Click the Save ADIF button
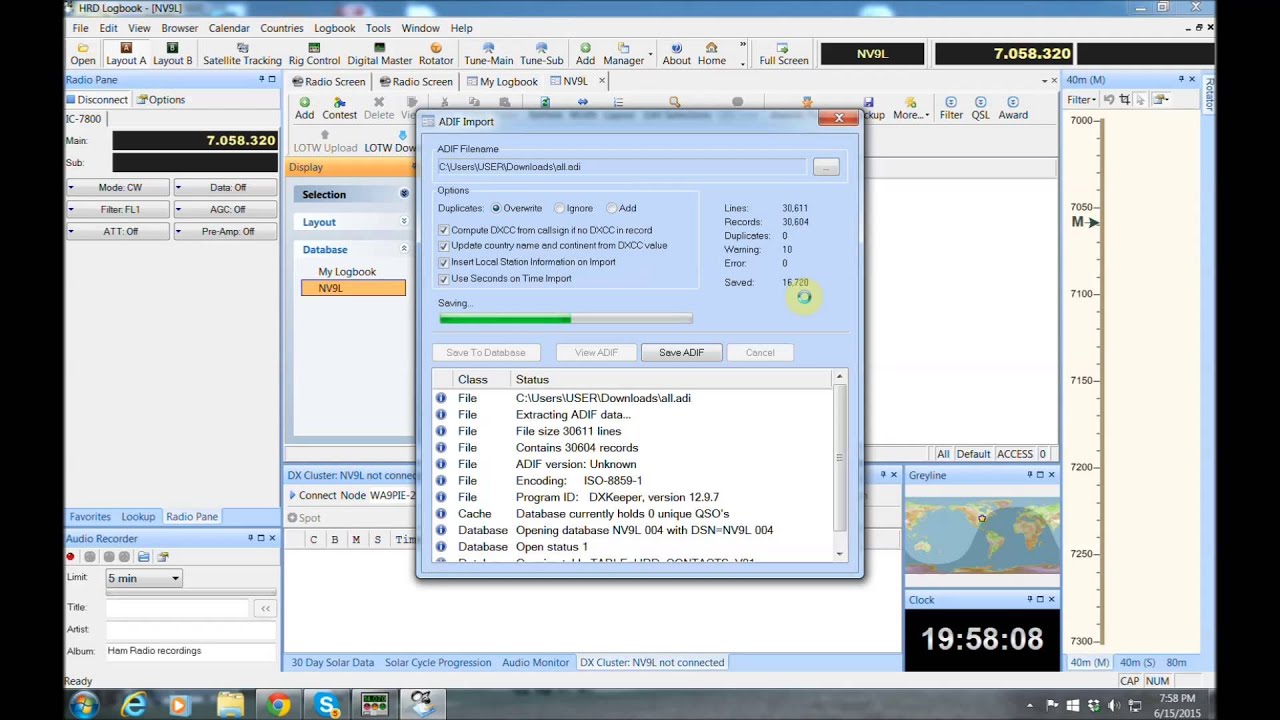 (681, 352)
